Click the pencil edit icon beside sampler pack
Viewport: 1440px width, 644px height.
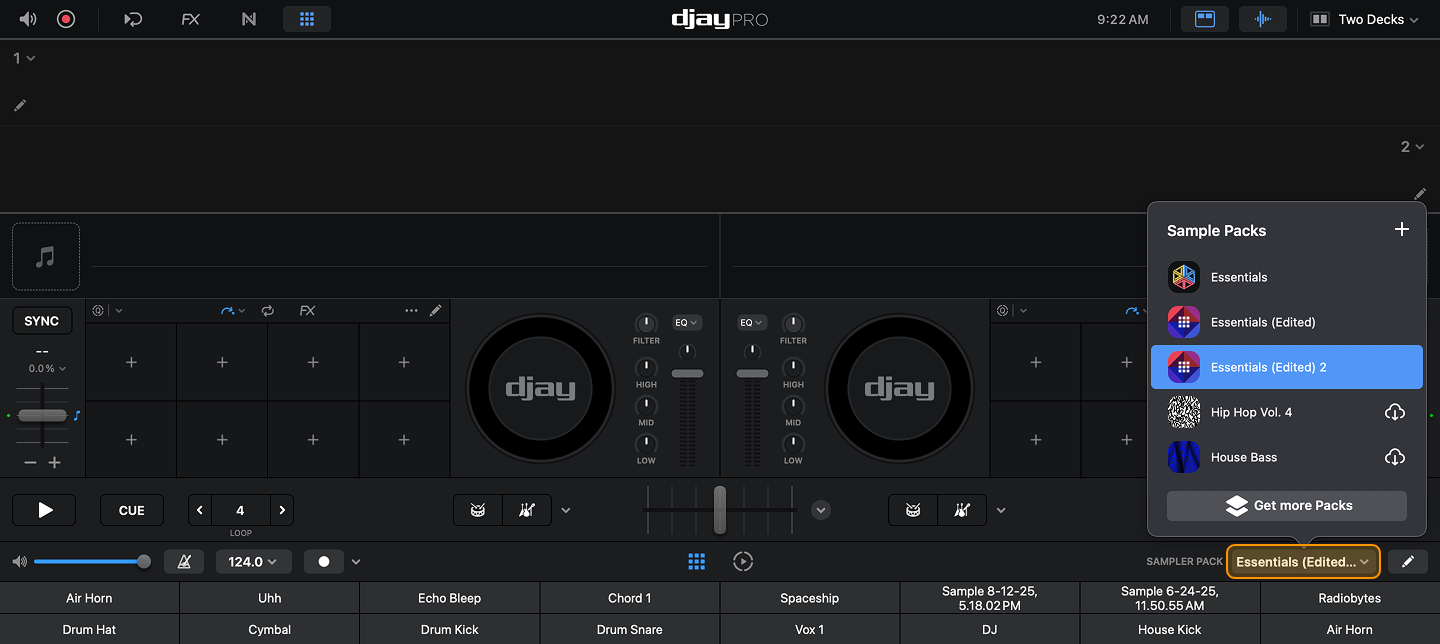pos(1408,562)
